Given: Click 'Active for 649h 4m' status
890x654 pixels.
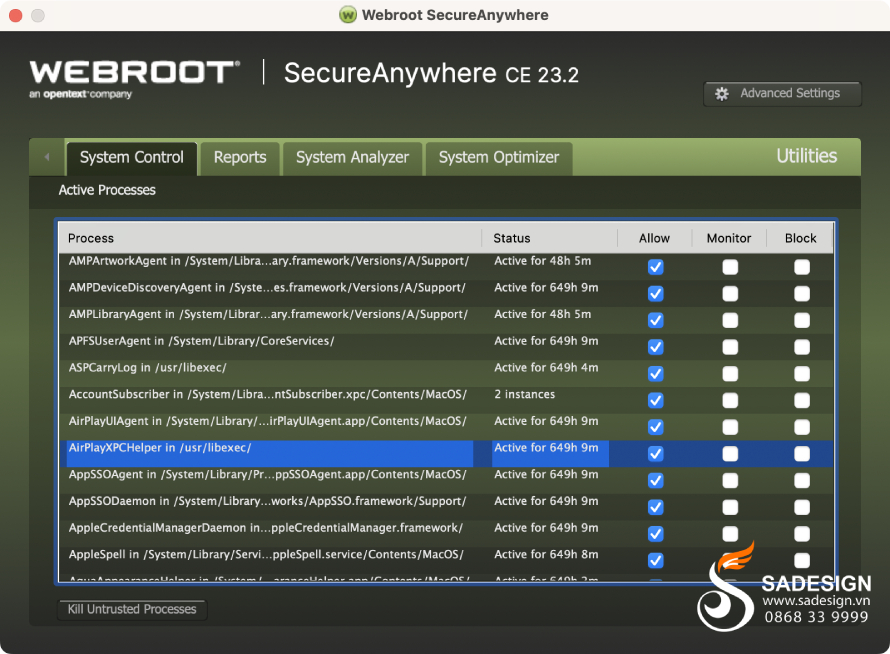Looking at the screenshot, I should (x=546, y=368).
